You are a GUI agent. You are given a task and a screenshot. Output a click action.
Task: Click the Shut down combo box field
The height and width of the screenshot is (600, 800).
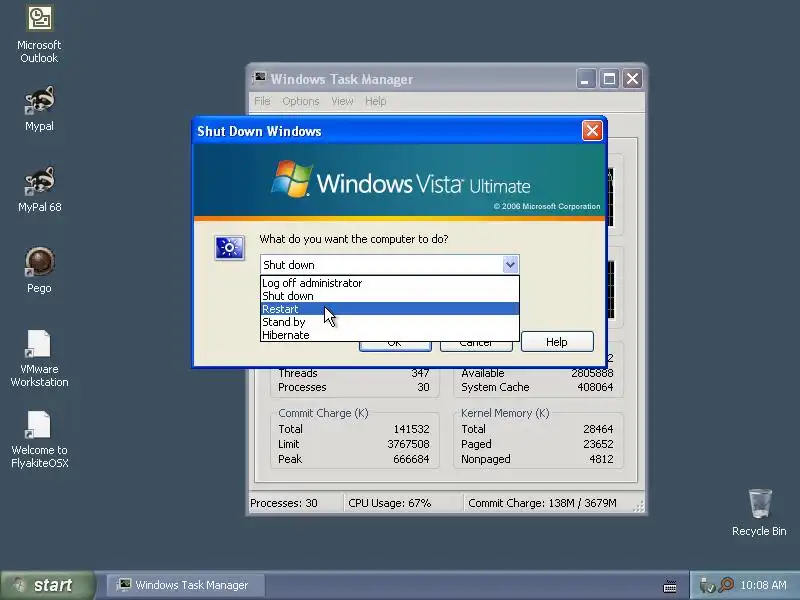coord(390,264)
